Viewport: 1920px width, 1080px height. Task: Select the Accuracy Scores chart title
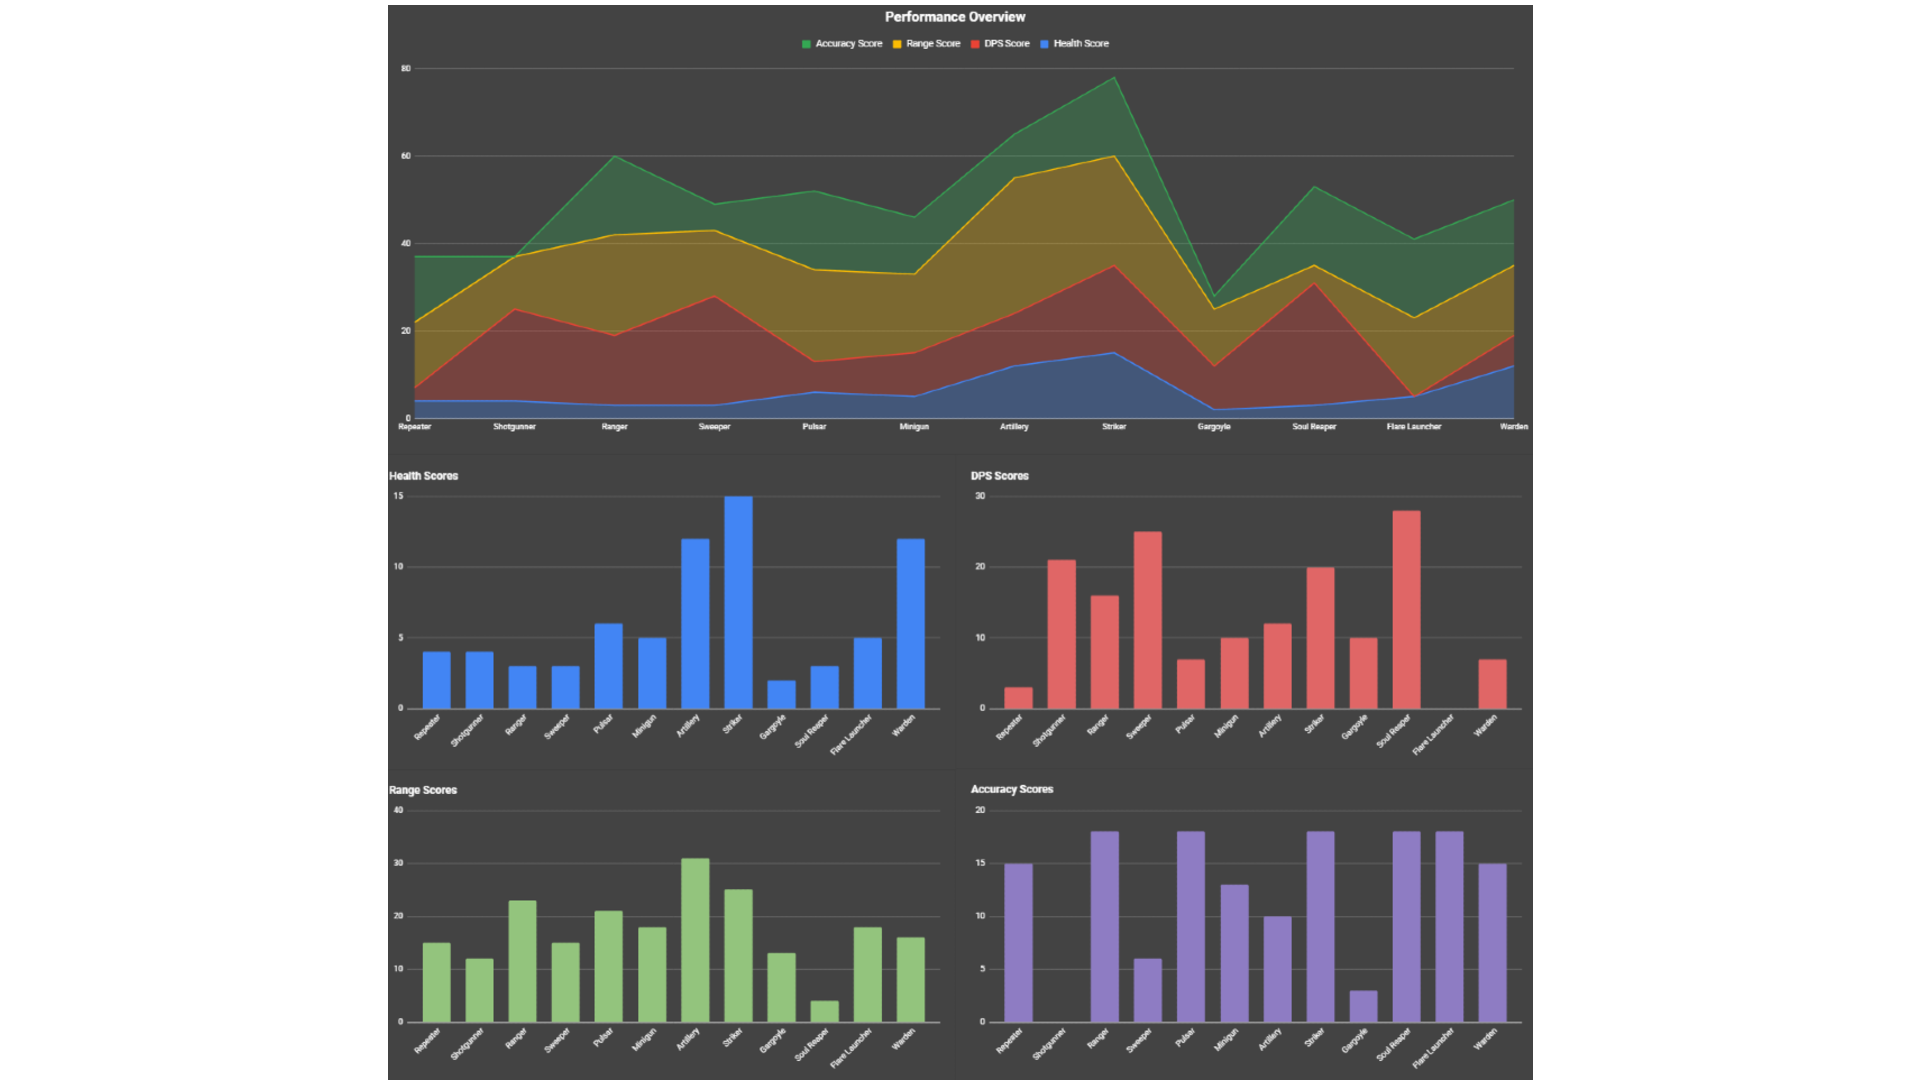pyautogui.click(x=1011, y=789)
